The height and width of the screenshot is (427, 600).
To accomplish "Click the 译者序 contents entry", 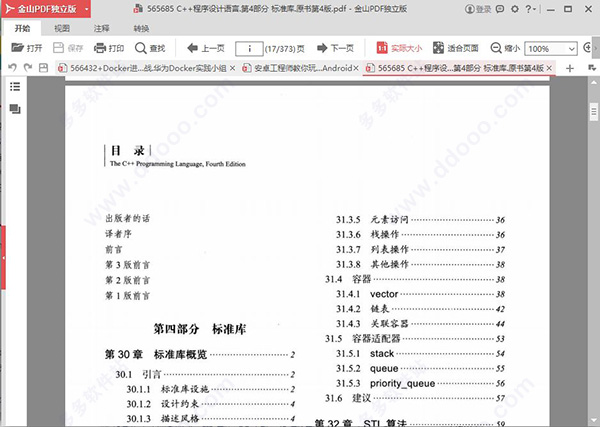I will 118,234.
